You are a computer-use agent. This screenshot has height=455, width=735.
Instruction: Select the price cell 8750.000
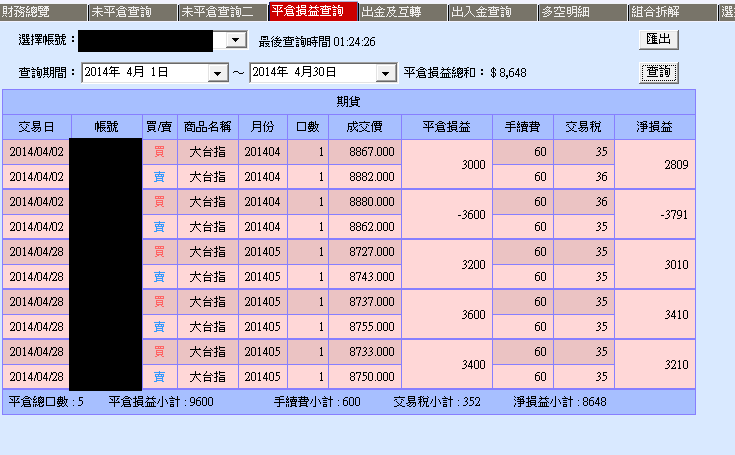pyautogui.click(x=365, y=377)
